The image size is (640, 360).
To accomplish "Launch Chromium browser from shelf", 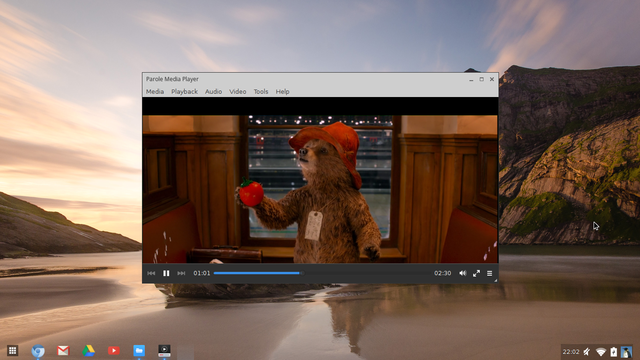I will pyautogui.click(x=38, y=351).
